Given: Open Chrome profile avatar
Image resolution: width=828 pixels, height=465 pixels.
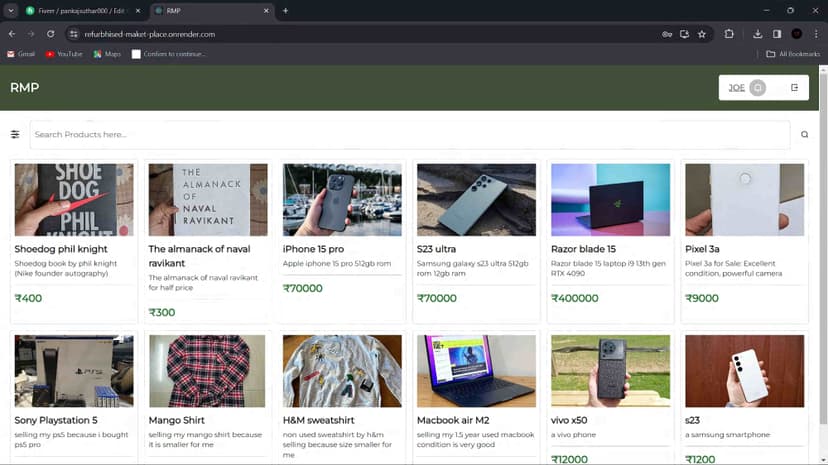Looking at the screenshot, I should click(x=797, y=34).
